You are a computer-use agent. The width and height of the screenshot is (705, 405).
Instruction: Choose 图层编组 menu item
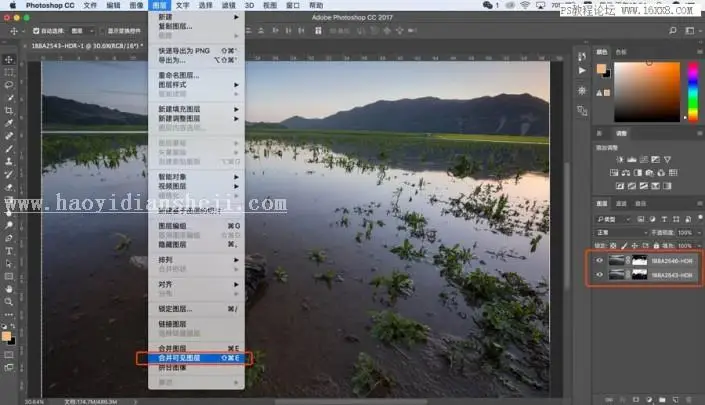196,226
